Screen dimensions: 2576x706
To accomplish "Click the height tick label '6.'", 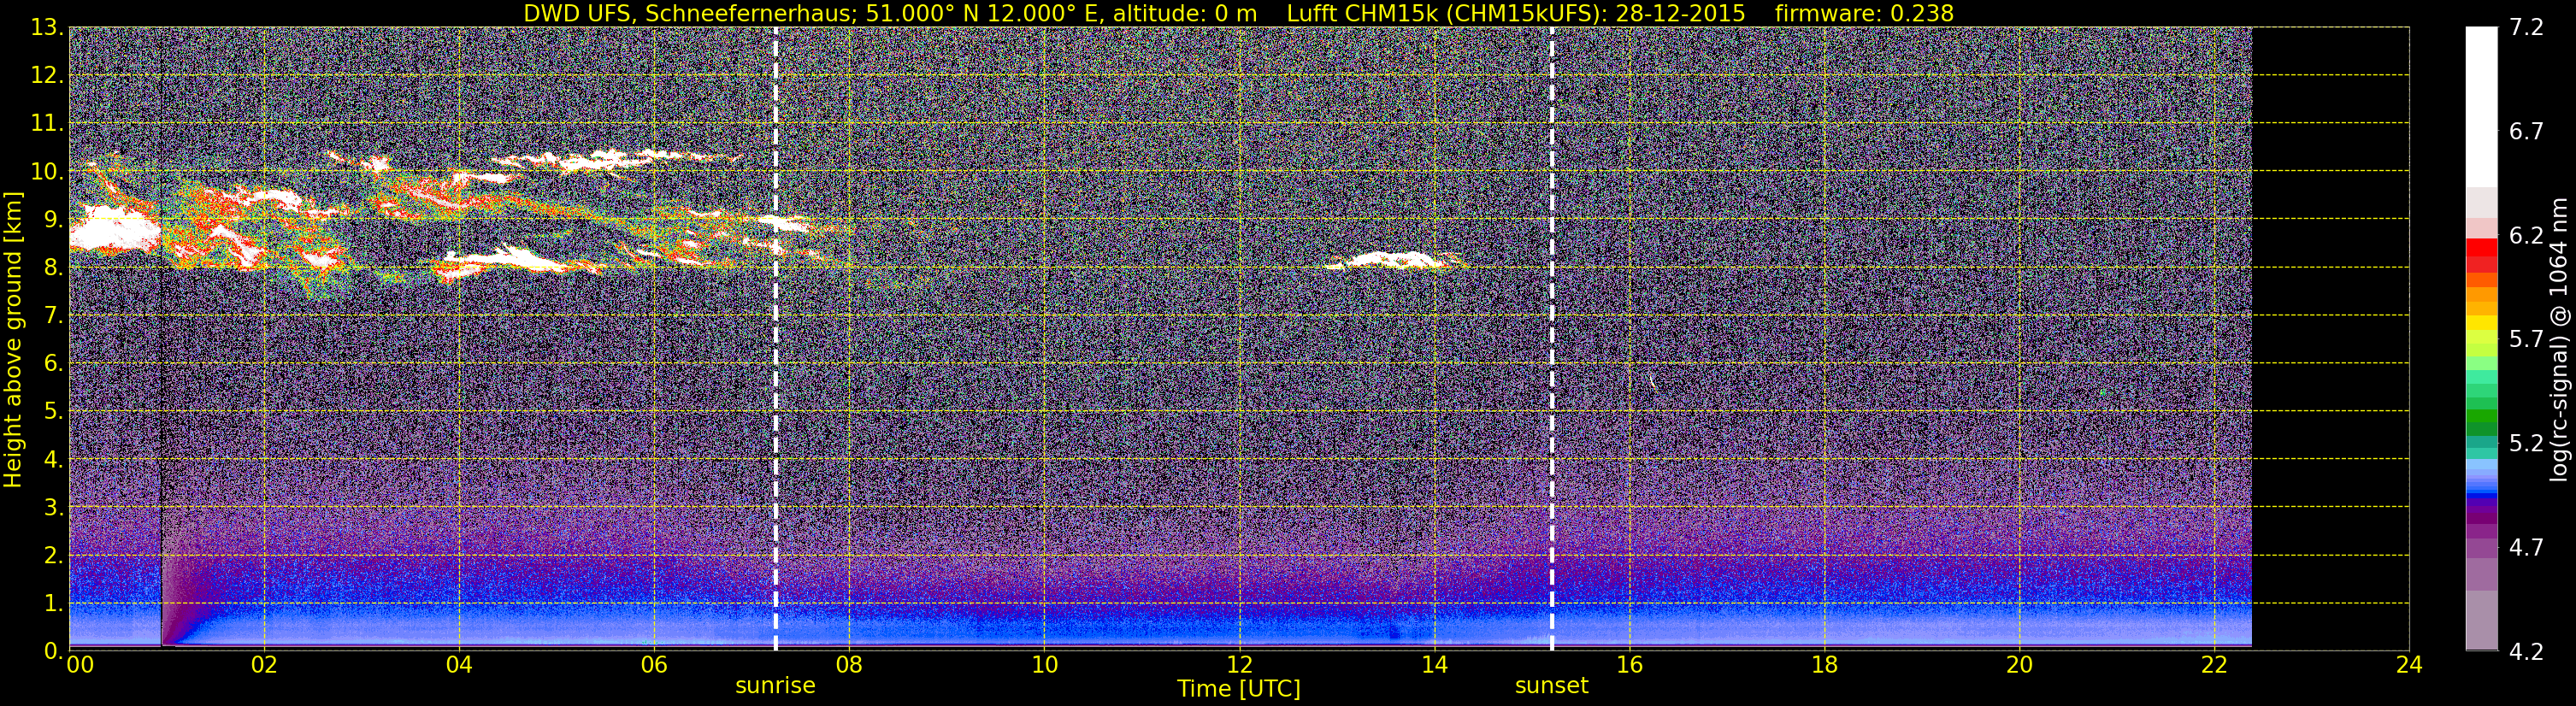I will pyautogui.click(x=53, y=363).
